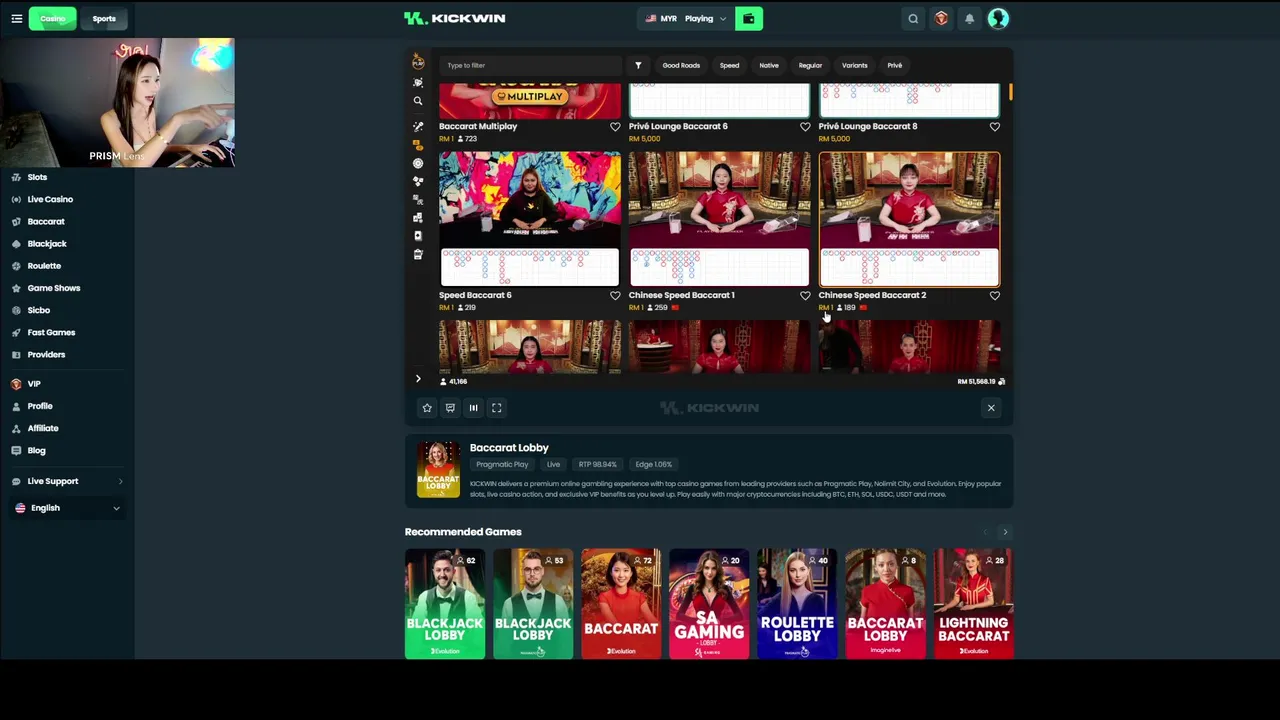Switch to the Sports tab
Screen dimensions: 1280x720
104,18
